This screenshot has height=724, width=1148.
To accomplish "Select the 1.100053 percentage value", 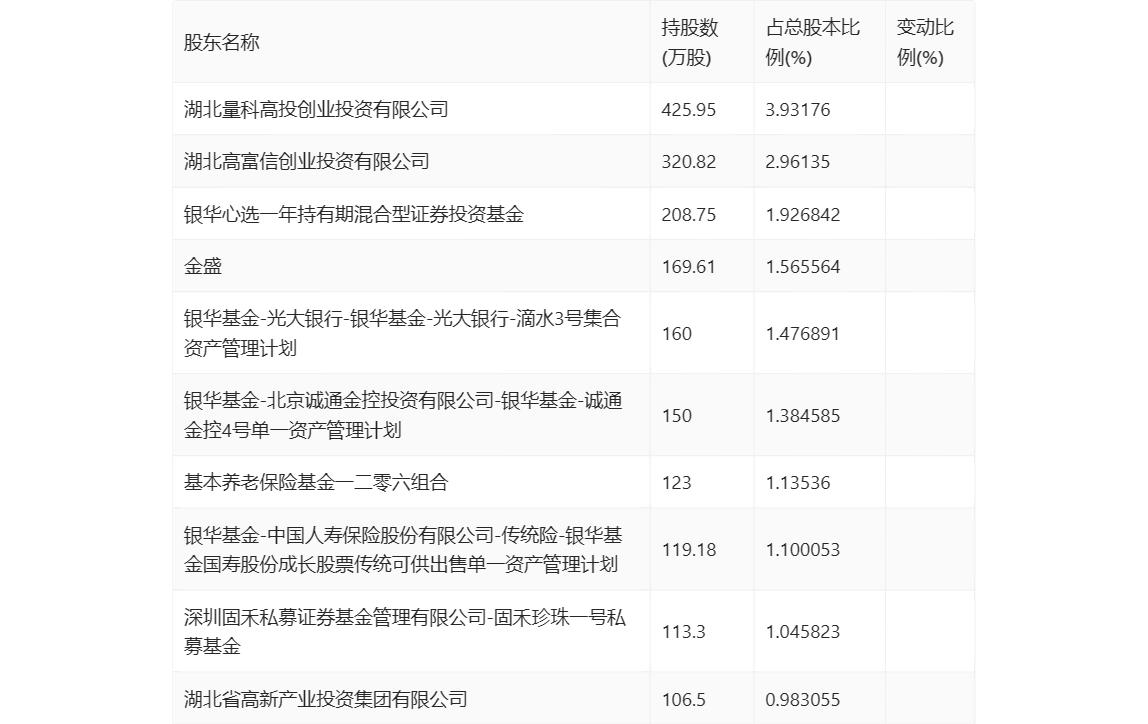I will click(x=803, y=550).
